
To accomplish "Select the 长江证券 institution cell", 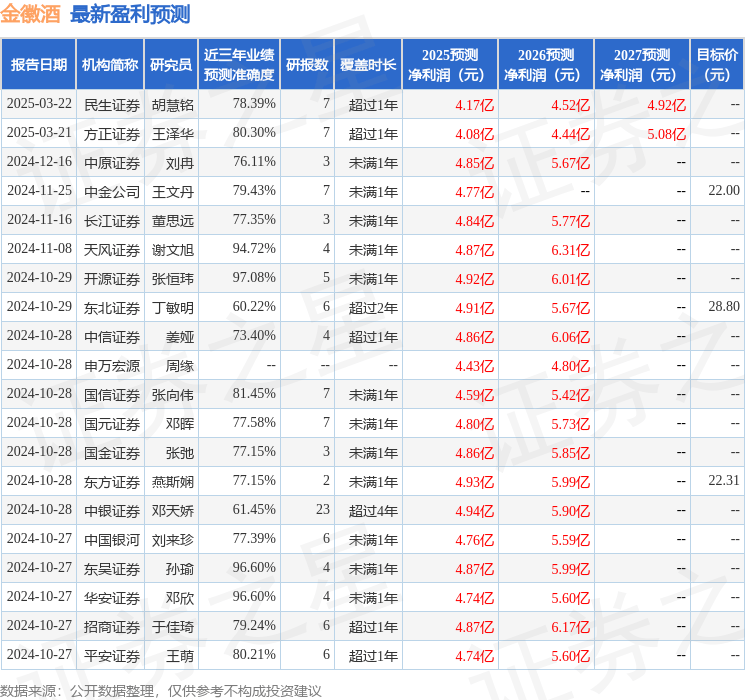I will pos(112,221).
